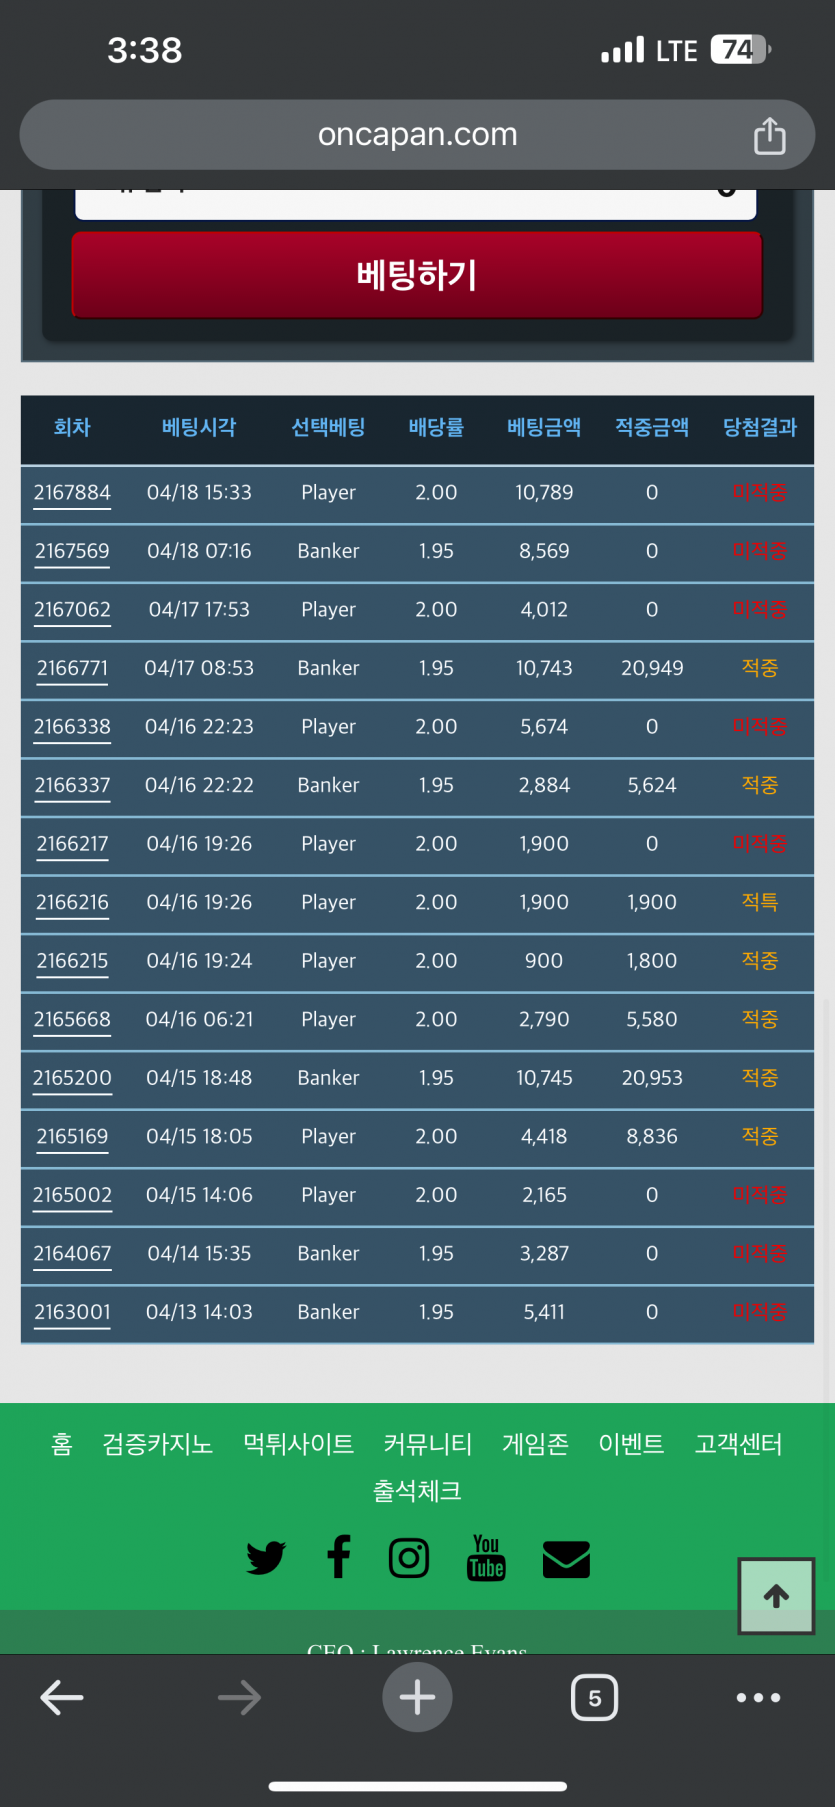Open the tab switcher showing 5 tabs
The width and height of the screenshot is (835, 1807).
coord(594,1697)
